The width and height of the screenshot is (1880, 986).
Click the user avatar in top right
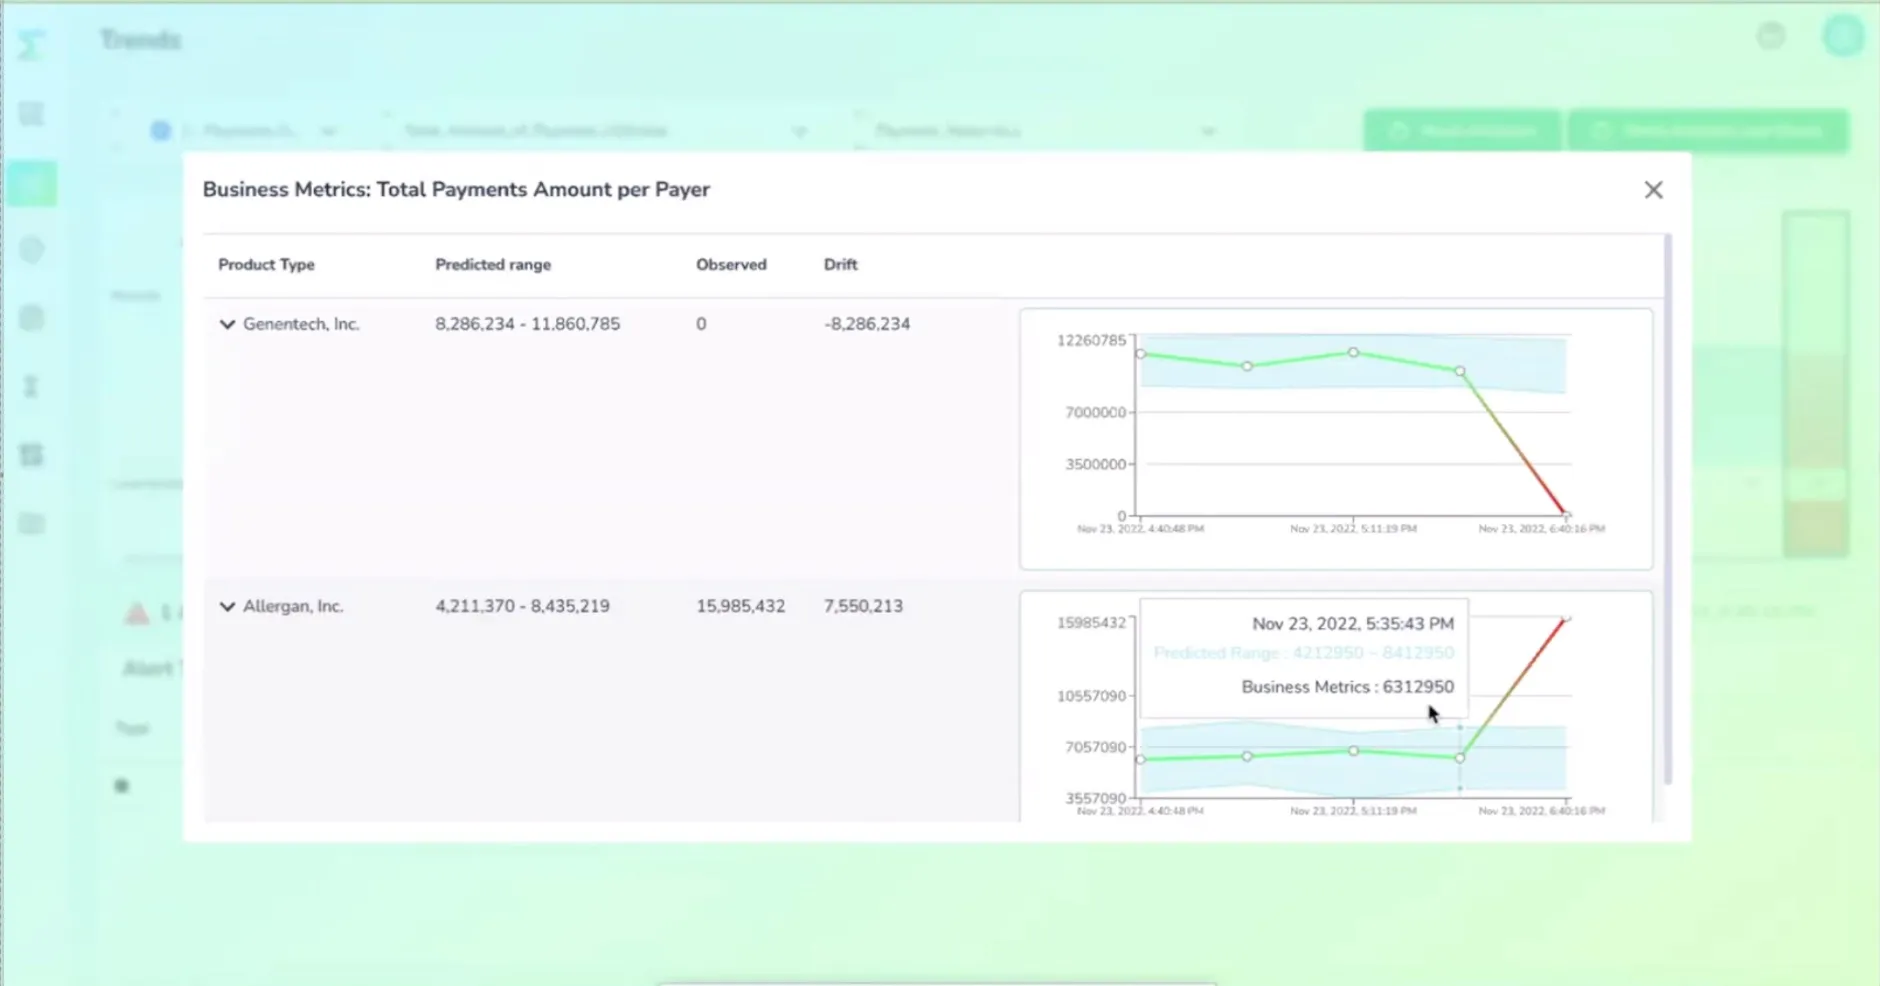(x=1842, y=36)
